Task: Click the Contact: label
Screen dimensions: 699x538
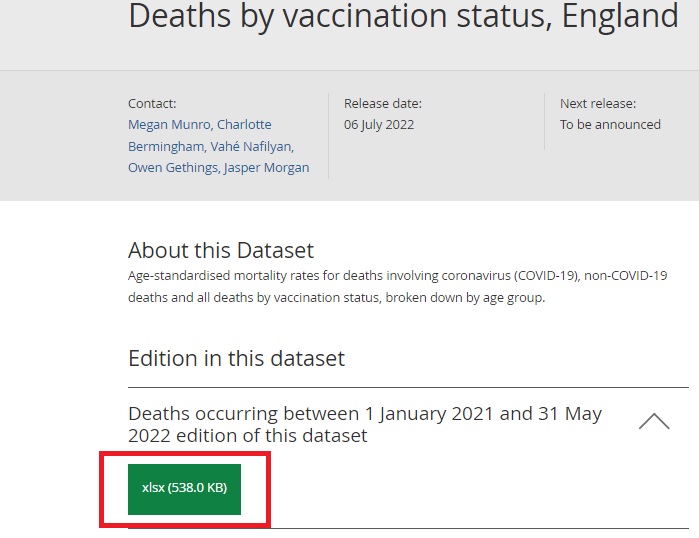Action: (x=152, y=103)
